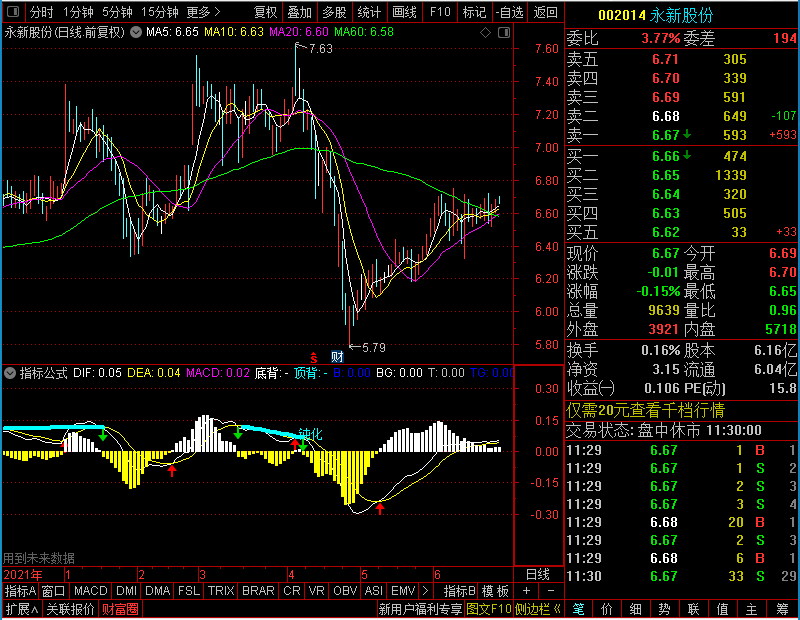Select the 1分钟 period
The image size is (800, 620).
click(x=78, y=12)
